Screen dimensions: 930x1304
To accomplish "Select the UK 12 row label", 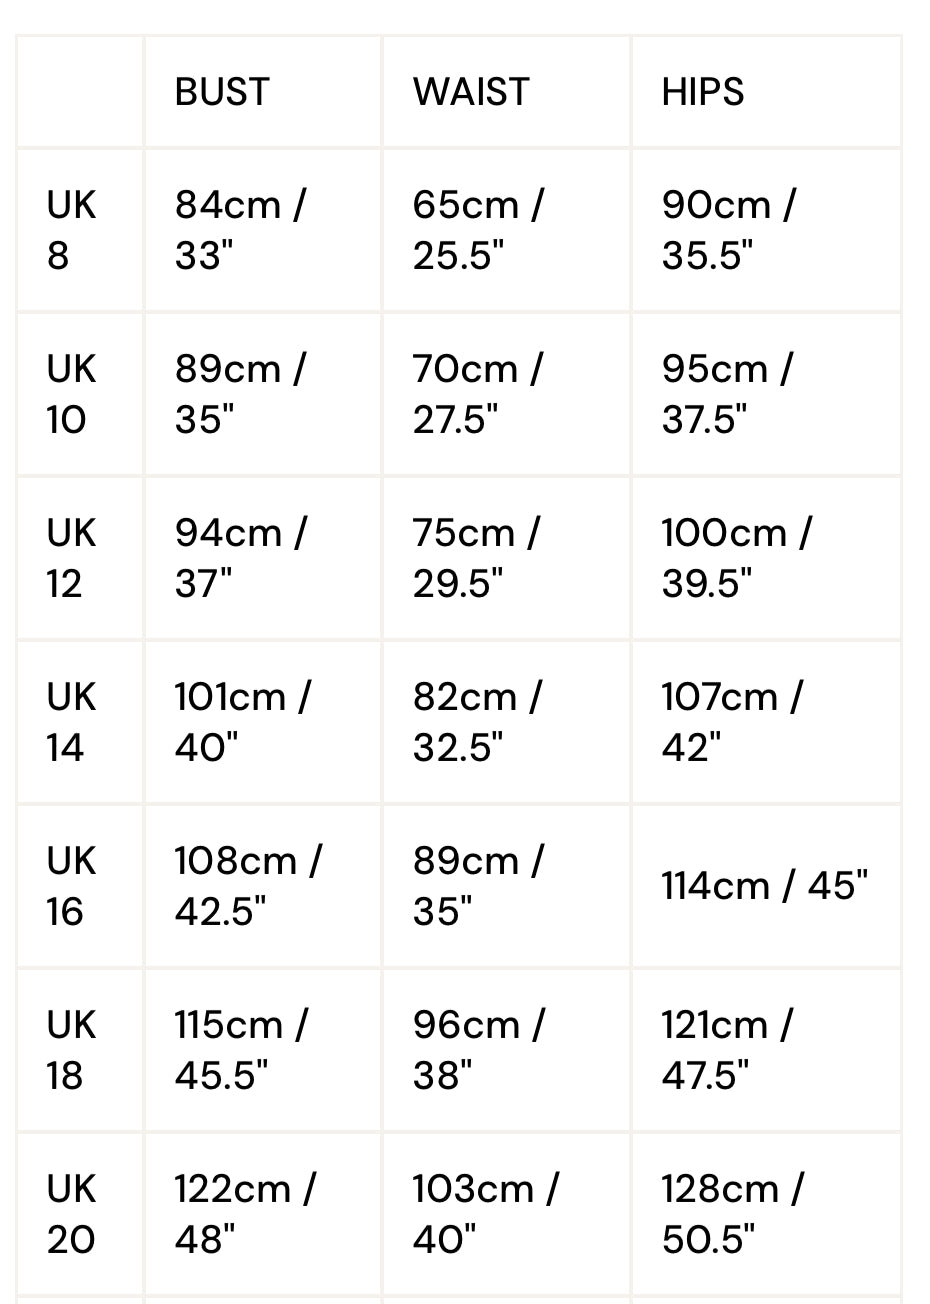I will click(71, 558).
